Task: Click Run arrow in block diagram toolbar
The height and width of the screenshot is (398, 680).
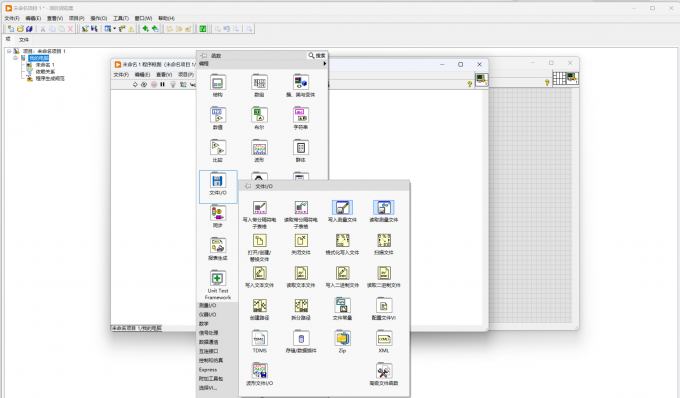Action: coord(135,85)
